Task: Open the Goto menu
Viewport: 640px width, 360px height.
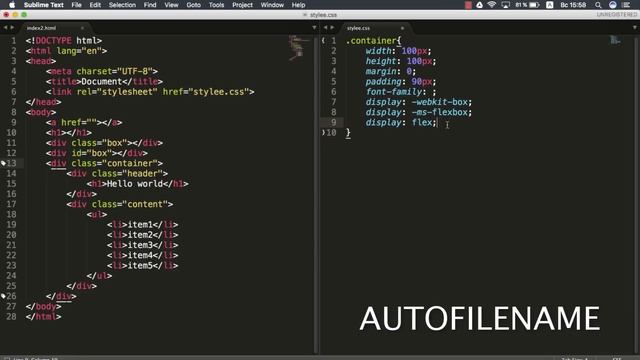Action: pyautogui.click(x=193, y=5)
